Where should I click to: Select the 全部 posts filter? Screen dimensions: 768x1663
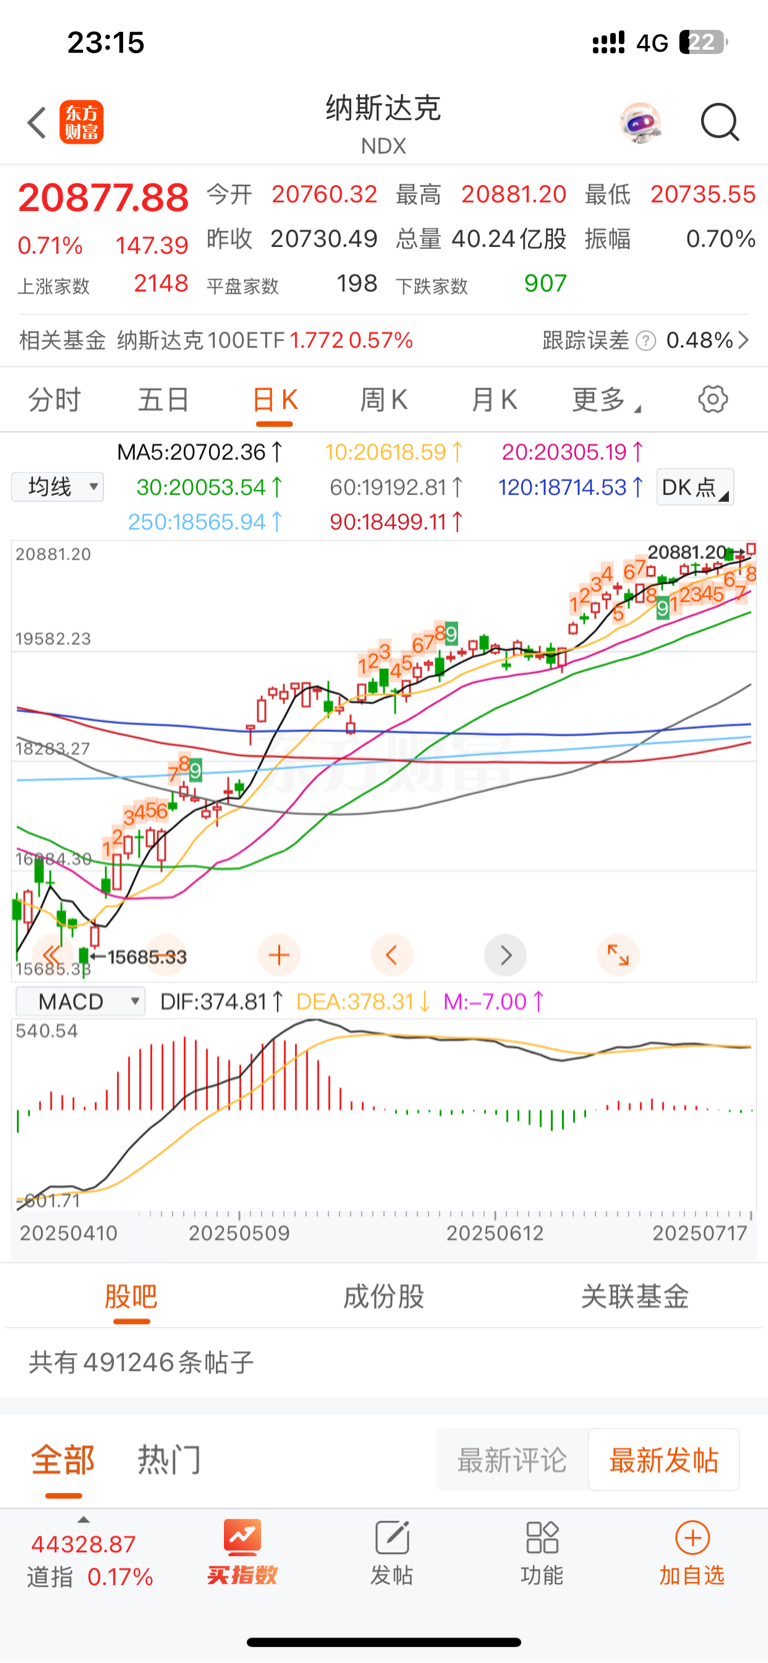63,1460
